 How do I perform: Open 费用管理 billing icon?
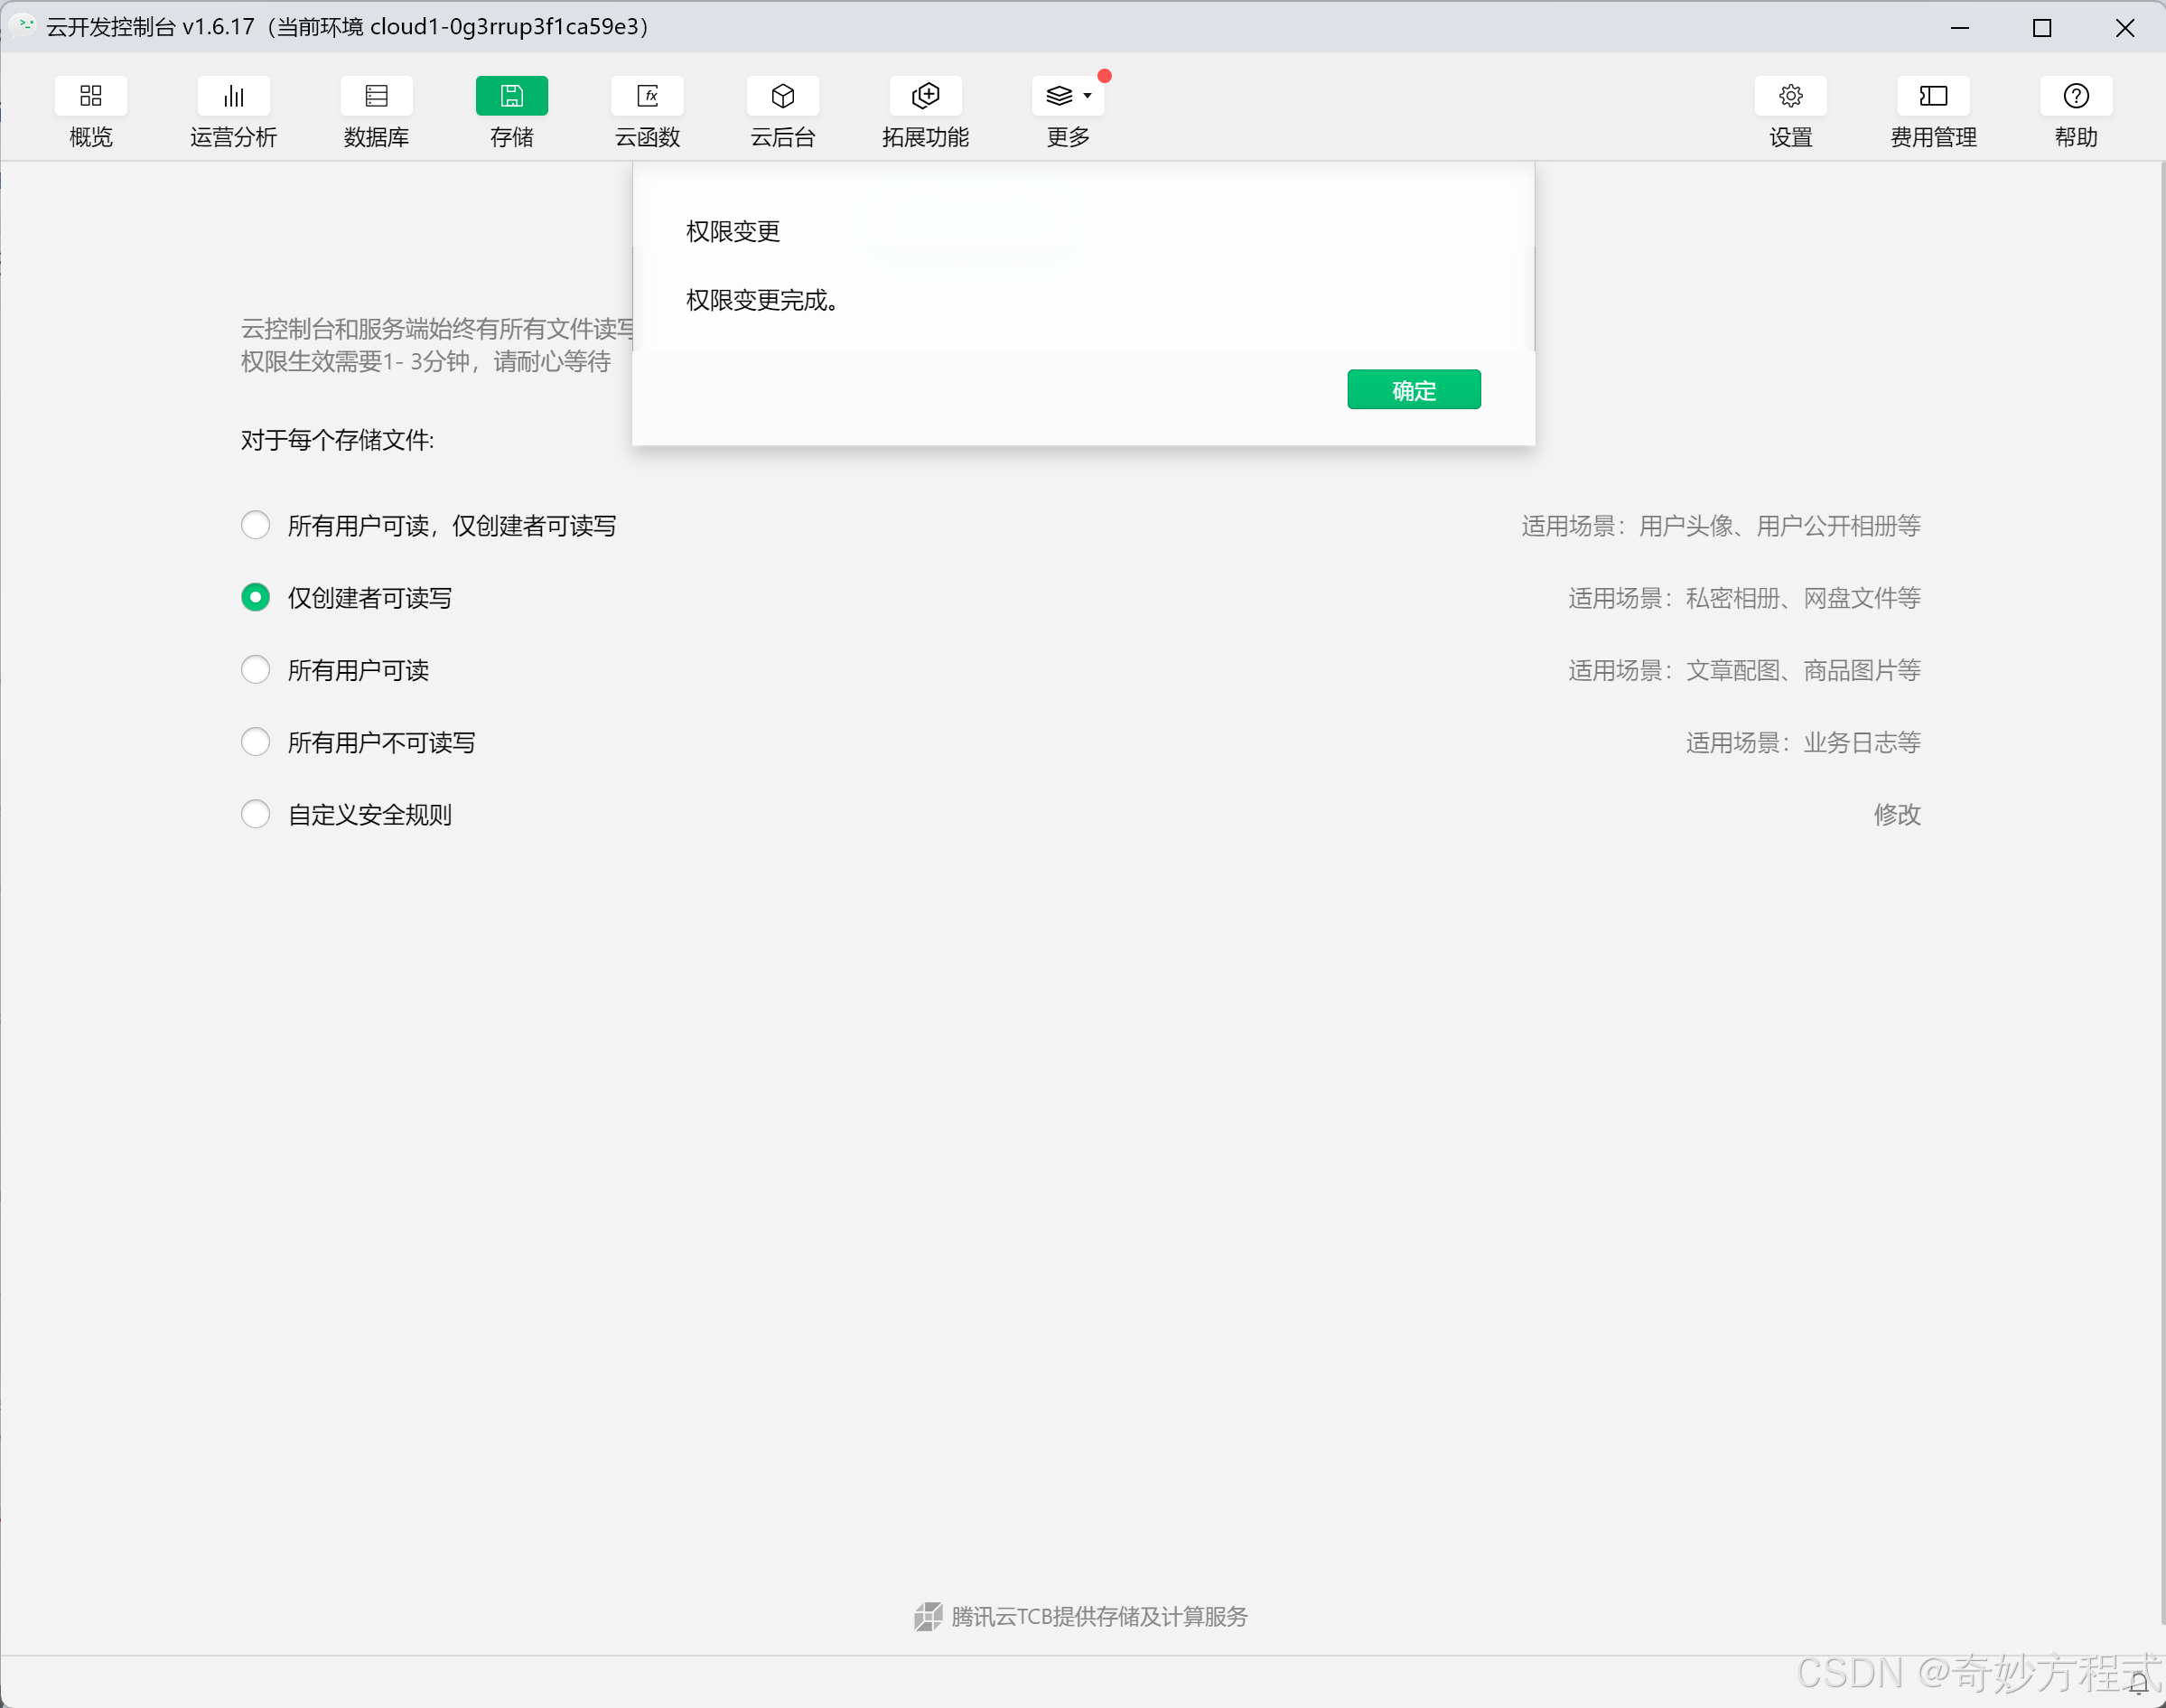click(1932, 96)
